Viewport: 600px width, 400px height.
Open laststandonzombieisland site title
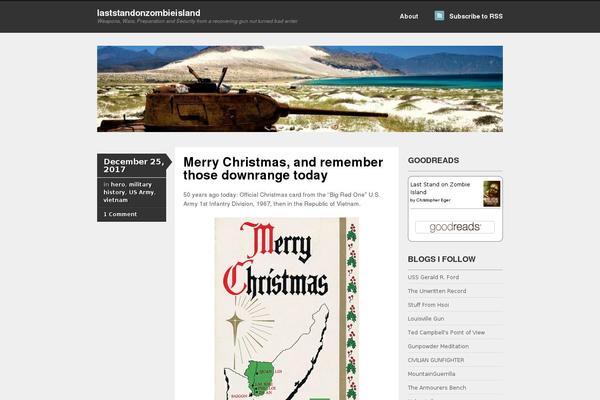coord(148,13)
